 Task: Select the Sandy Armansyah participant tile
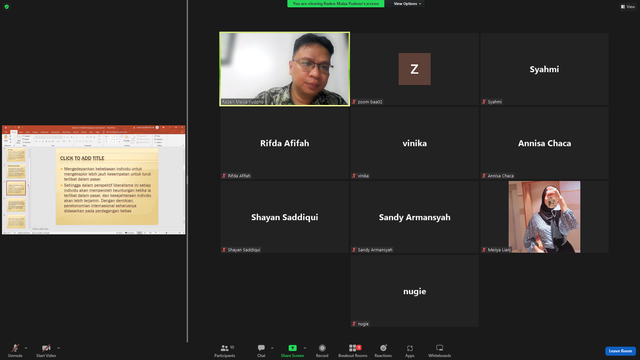(414, 217)
